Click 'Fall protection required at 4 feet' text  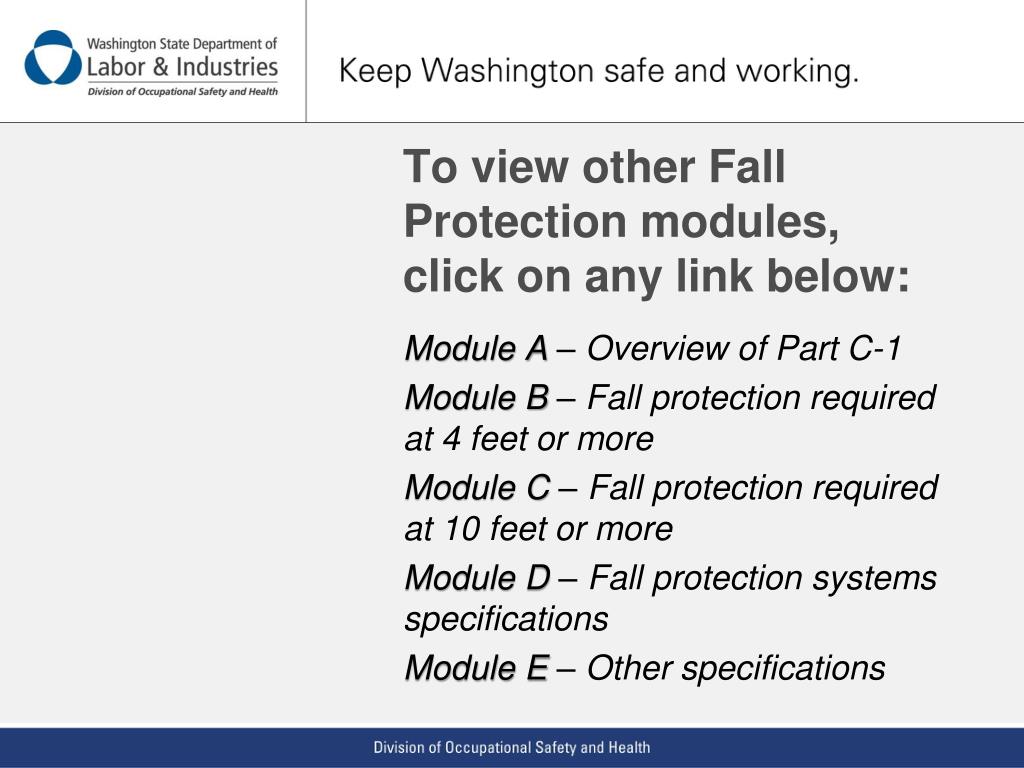[670, 418]
